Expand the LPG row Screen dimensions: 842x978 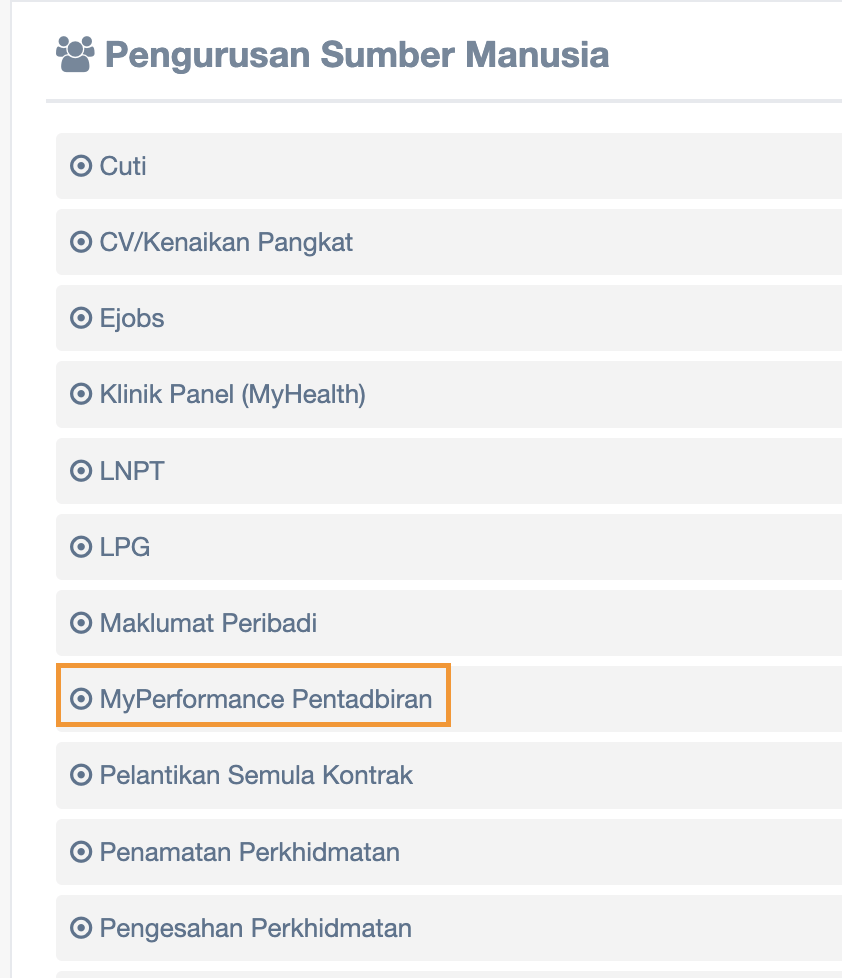[125, 547]
